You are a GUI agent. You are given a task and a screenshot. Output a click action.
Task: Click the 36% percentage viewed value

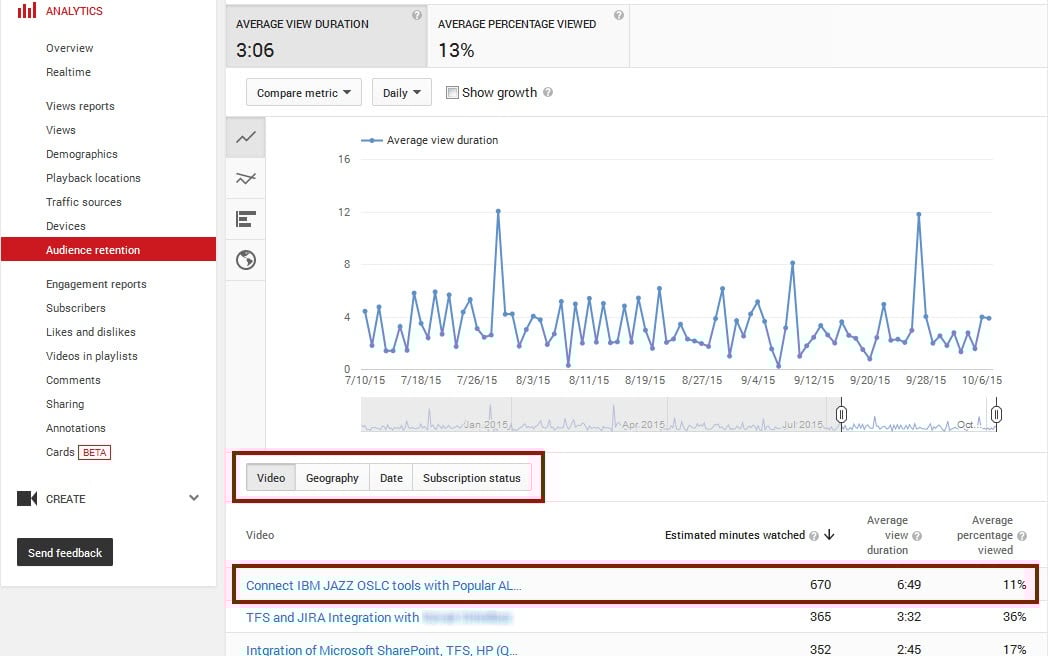click(x=1015, y=617)
